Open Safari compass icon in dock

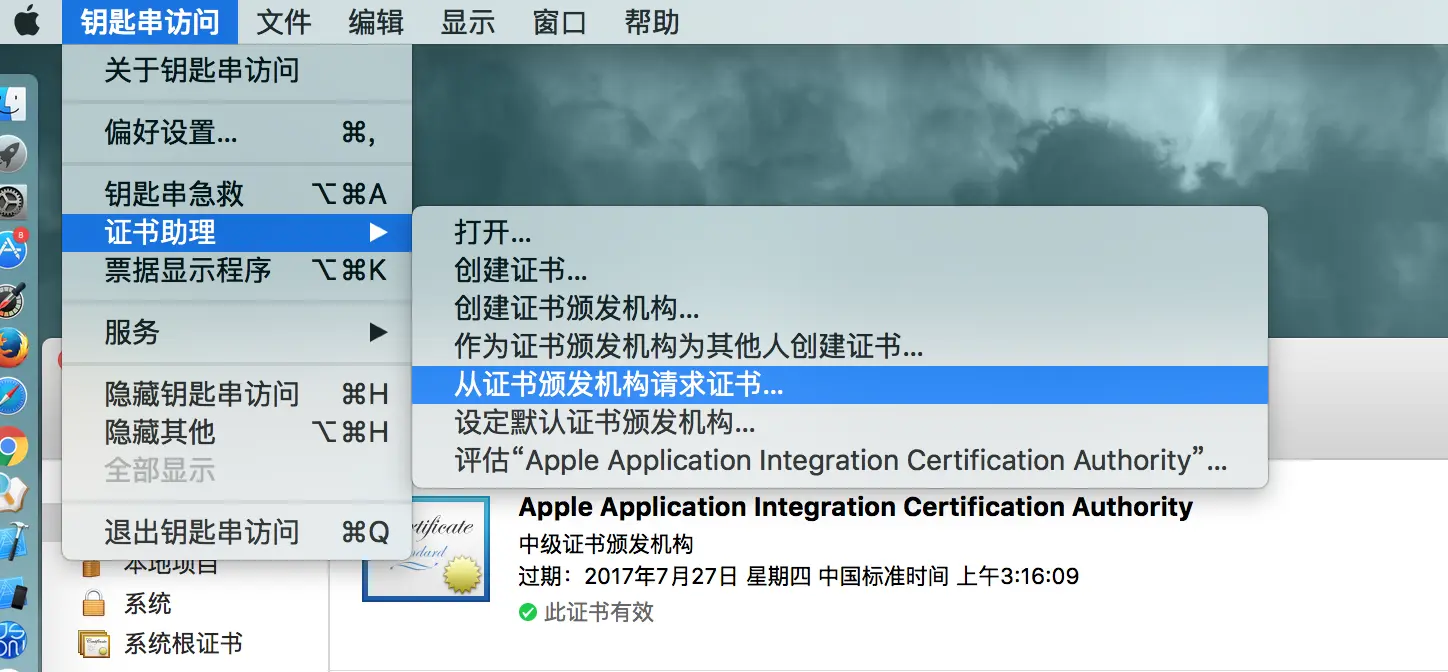12,397
